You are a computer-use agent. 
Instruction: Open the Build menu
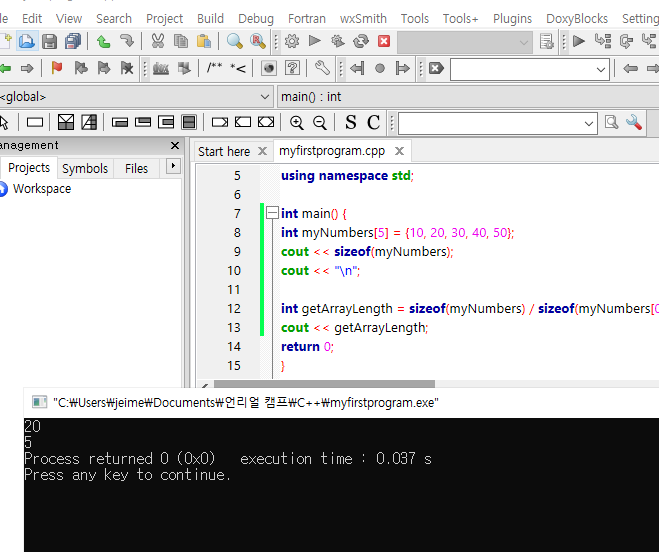pos(210,18)
